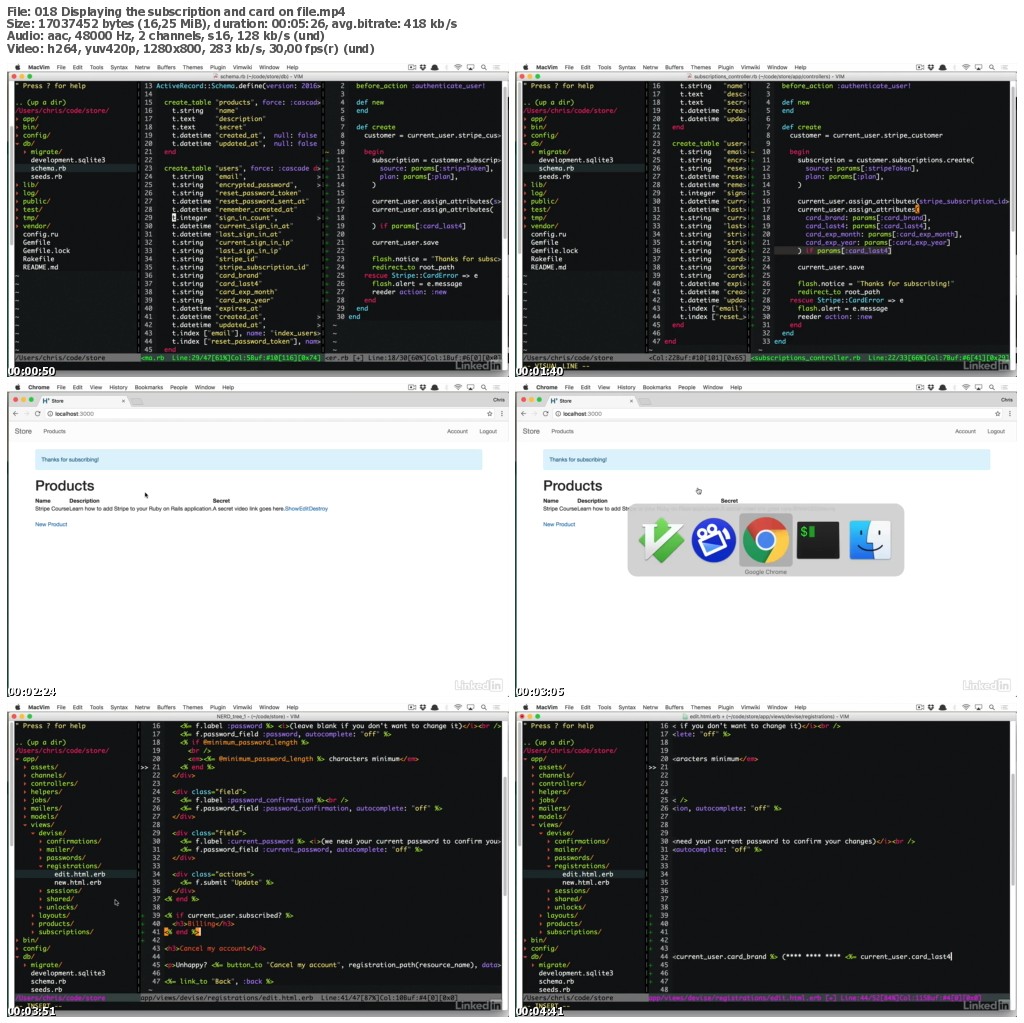Click the Spotlight search icon in the 00:00:50 frame
The image size is (1024, 1023).
484,67
